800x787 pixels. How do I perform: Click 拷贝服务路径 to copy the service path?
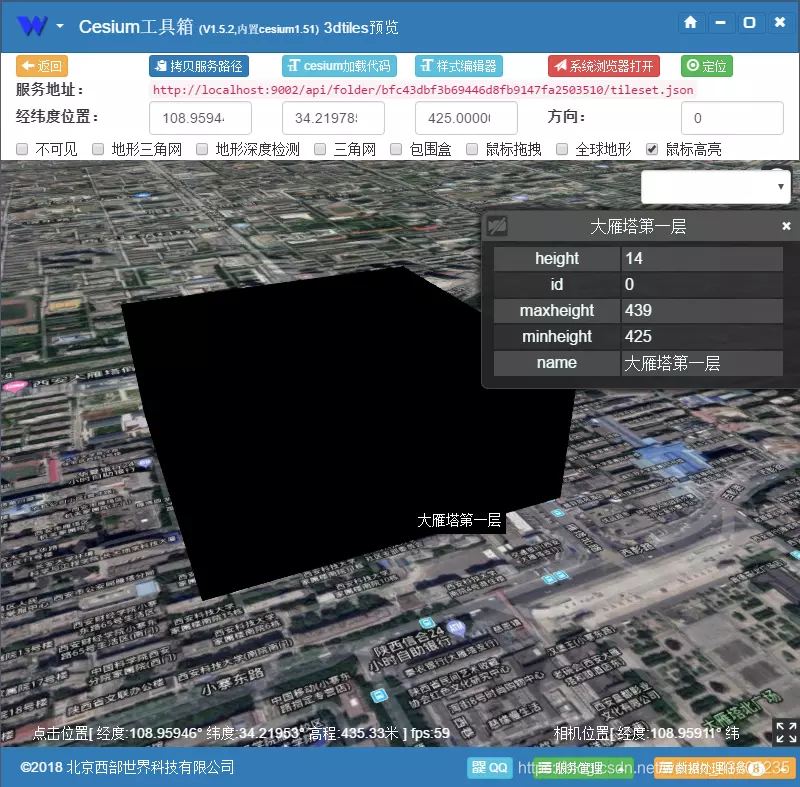coord(199,66)
